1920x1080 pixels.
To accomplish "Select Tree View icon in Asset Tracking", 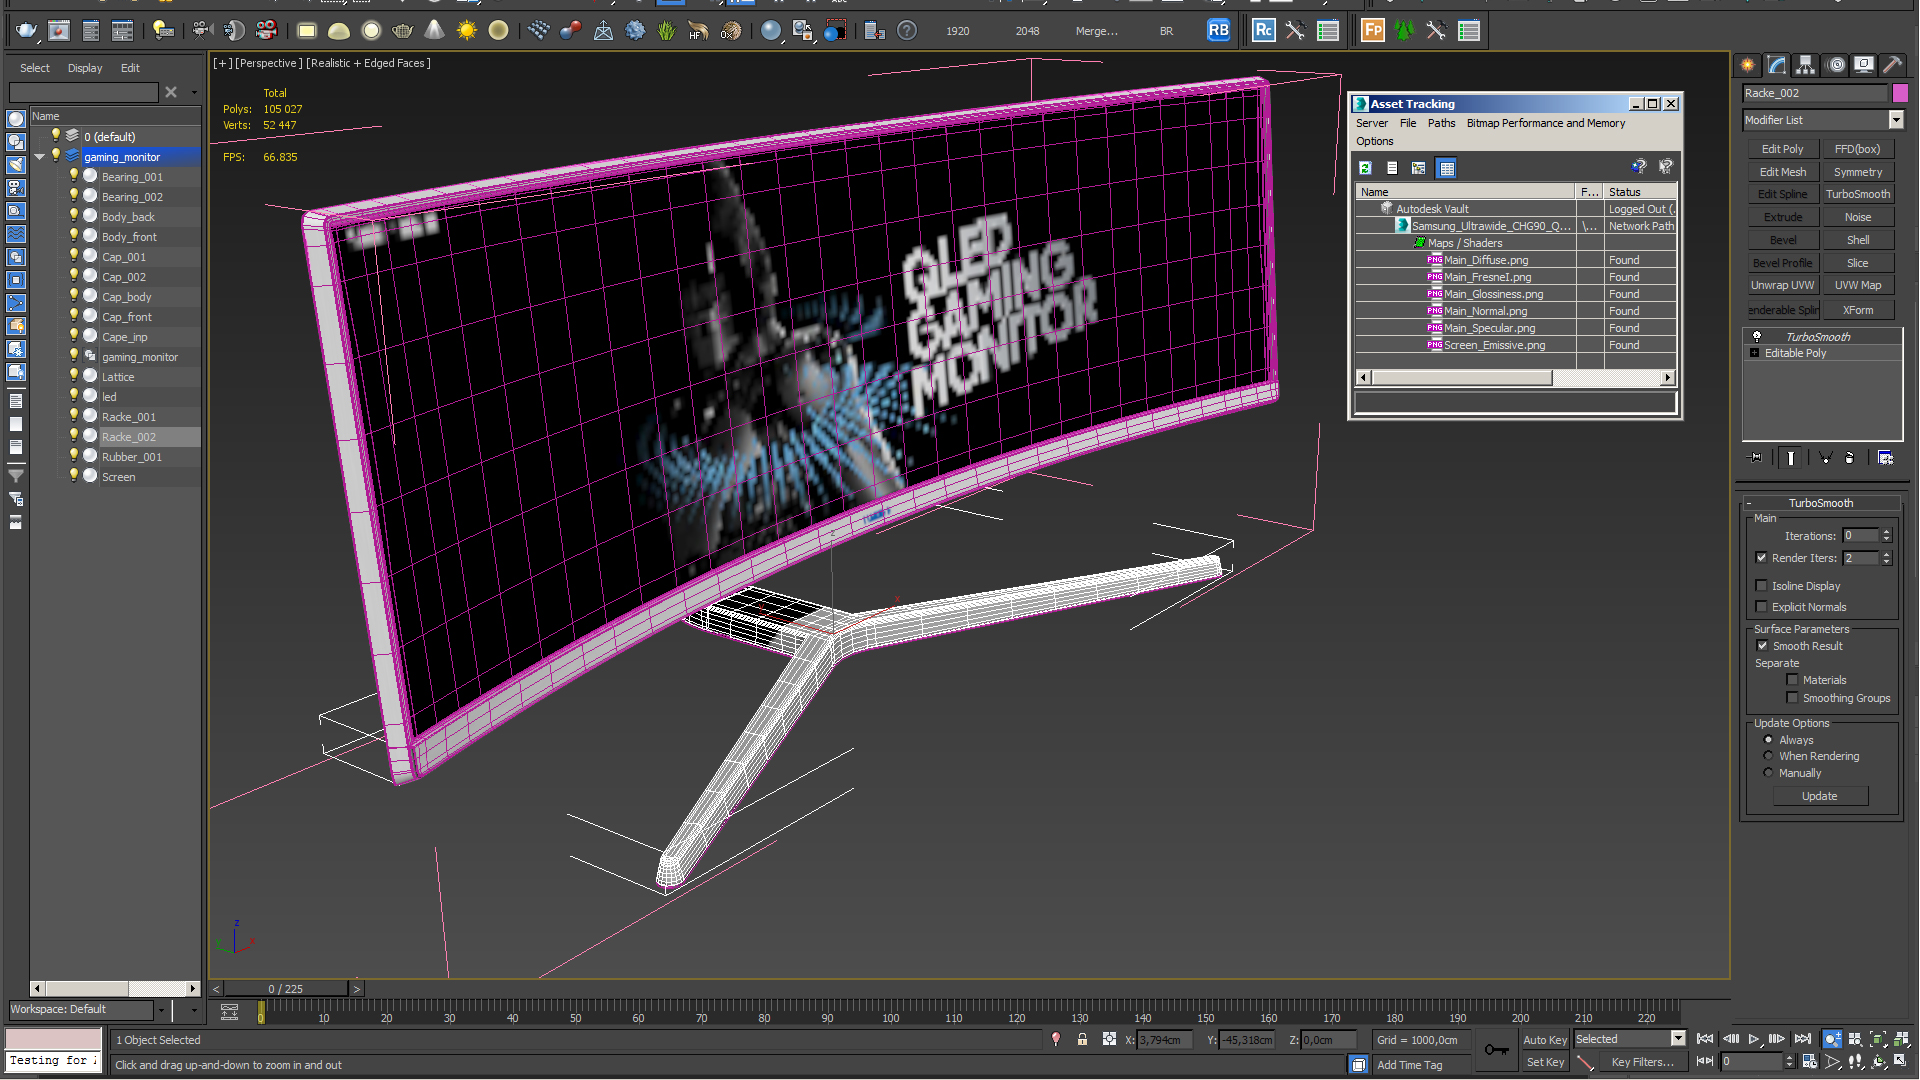I will (1418, 168).
